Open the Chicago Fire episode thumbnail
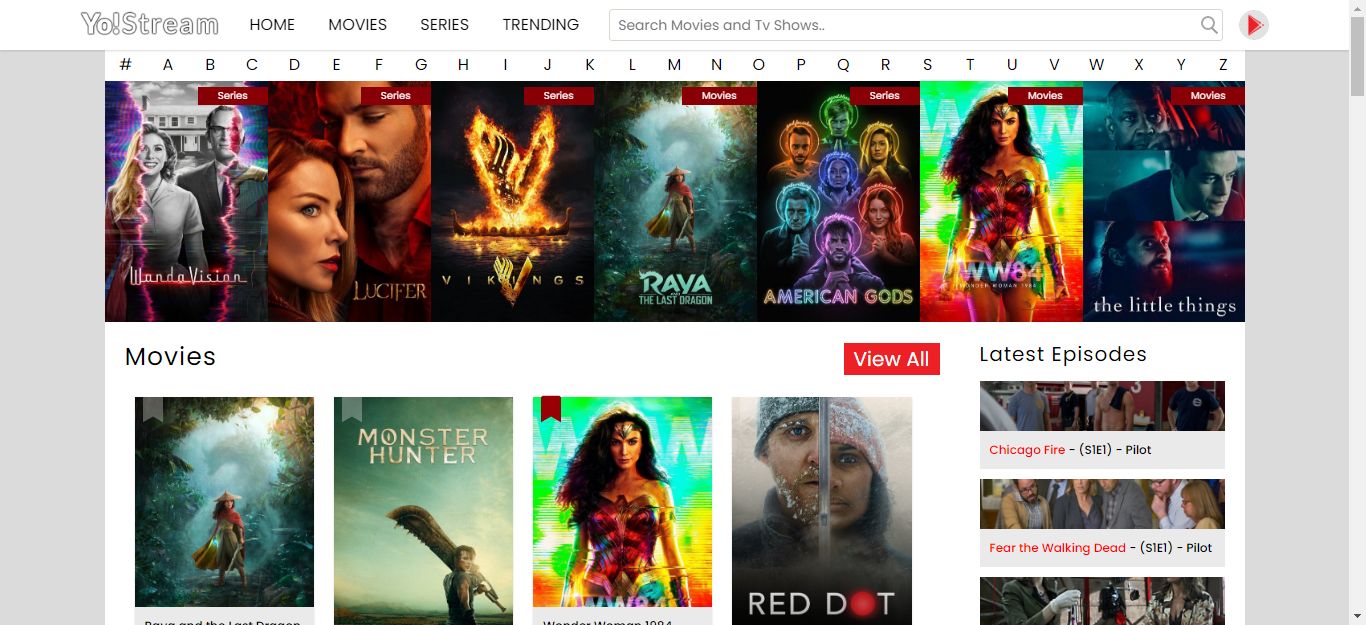Image resolution: width=1366 pixels, height=625 pixels. (1102, 406)
